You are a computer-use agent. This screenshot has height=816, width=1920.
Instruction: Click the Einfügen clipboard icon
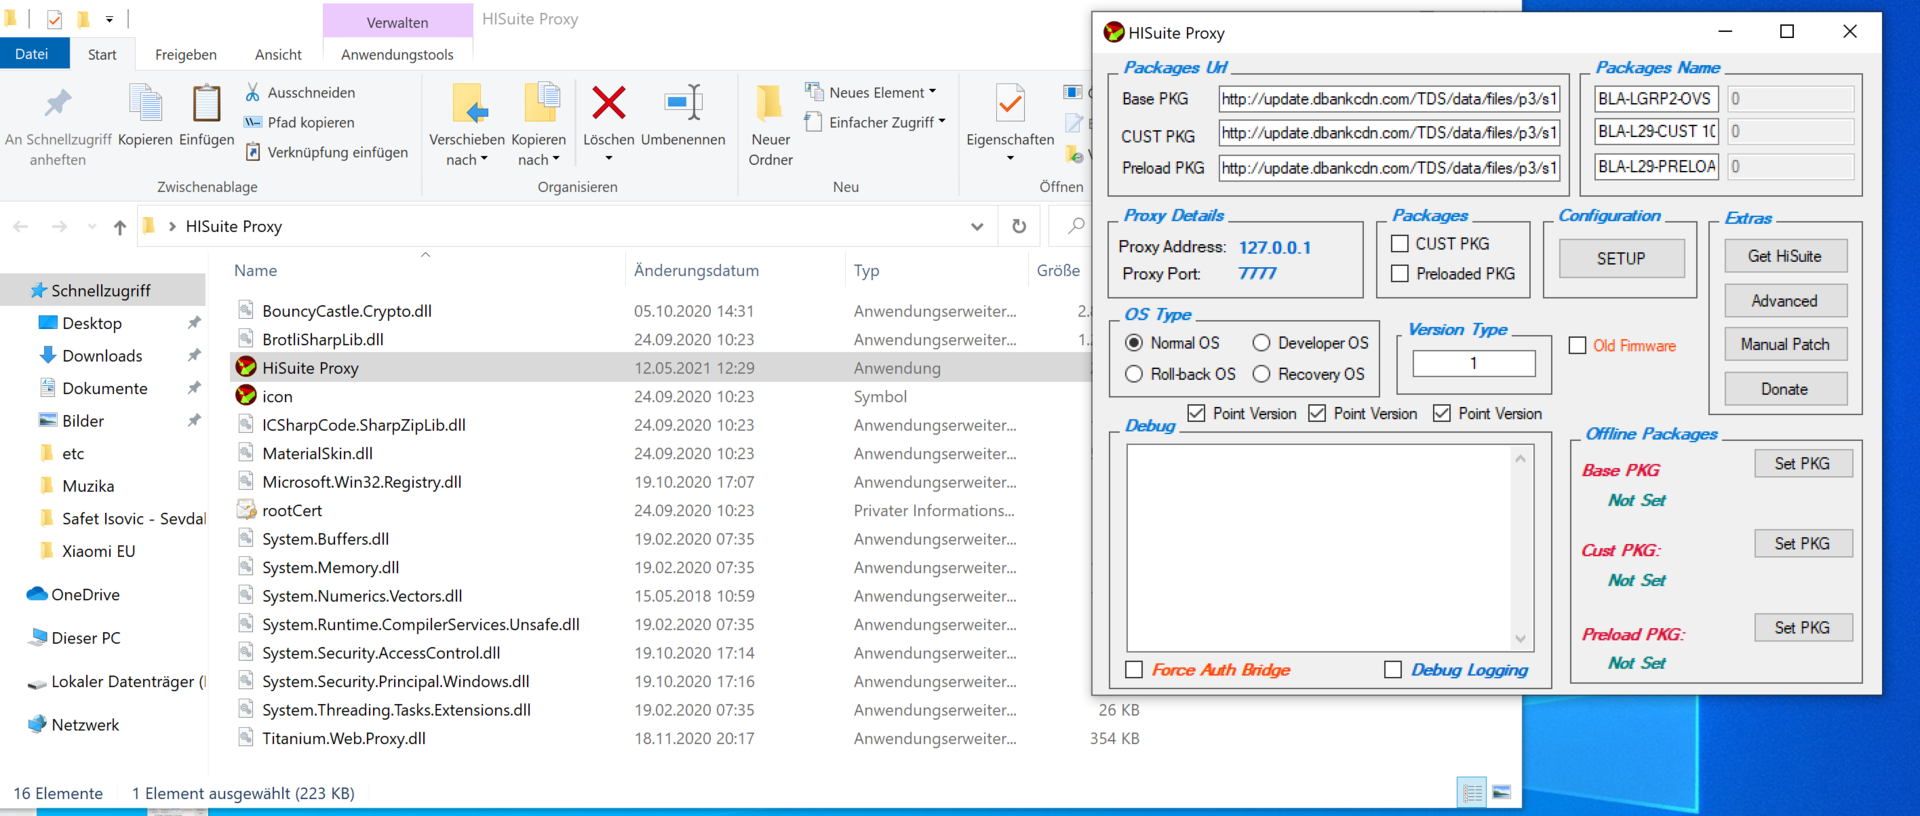point(206,104)
